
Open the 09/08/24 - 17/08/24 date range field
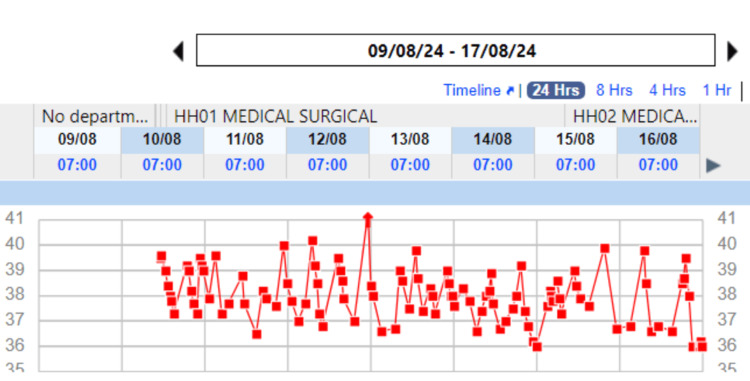(456, 50)
